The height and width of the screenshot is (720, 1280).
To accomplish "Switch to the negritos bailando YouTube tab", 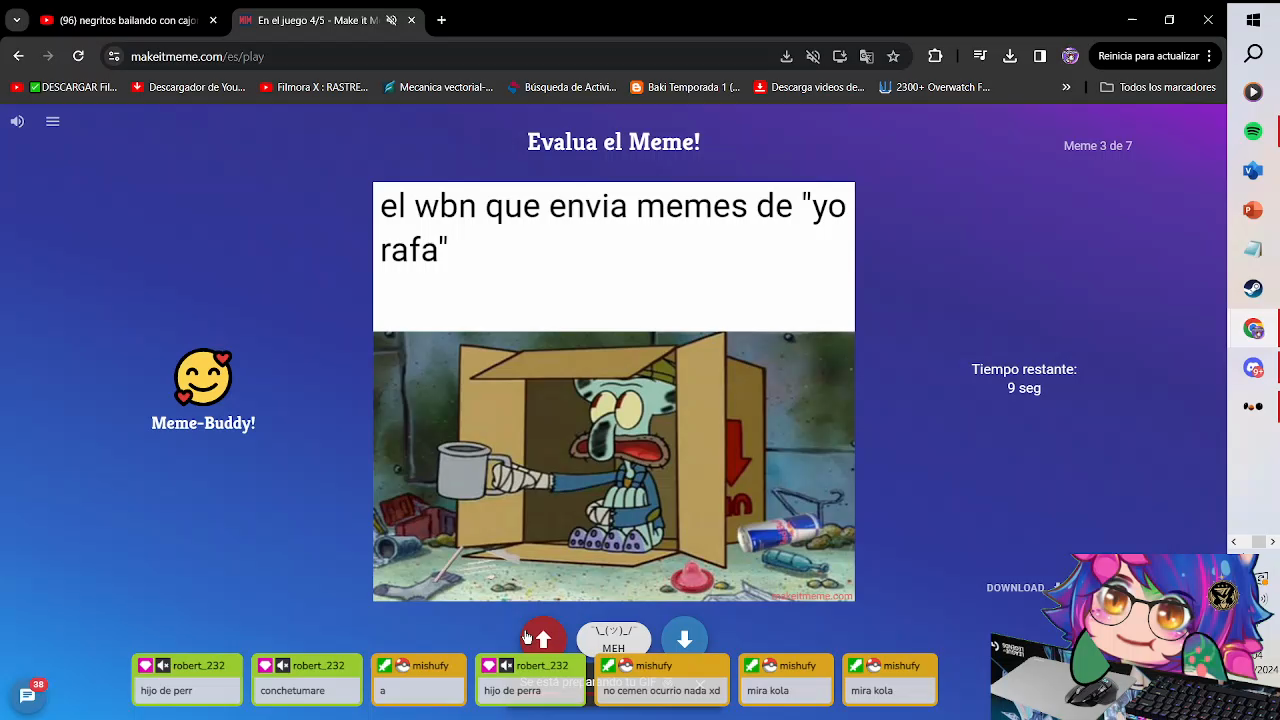I will (128, 20).
